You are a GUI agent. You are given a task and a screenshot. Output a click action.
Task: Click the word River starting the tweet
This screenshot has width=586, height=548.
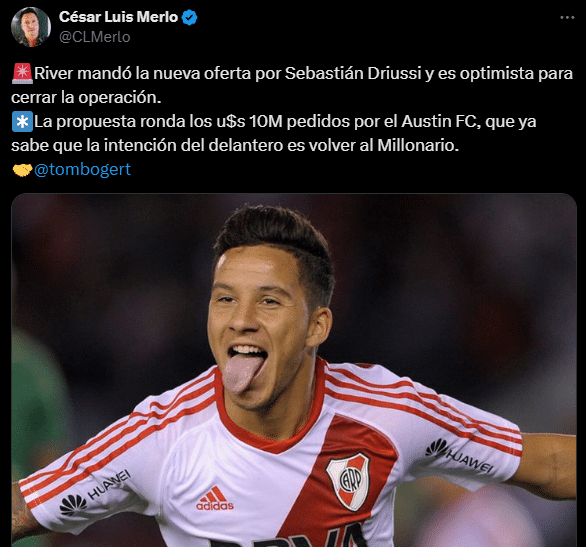pyautogui.click(x=54, y=73)
